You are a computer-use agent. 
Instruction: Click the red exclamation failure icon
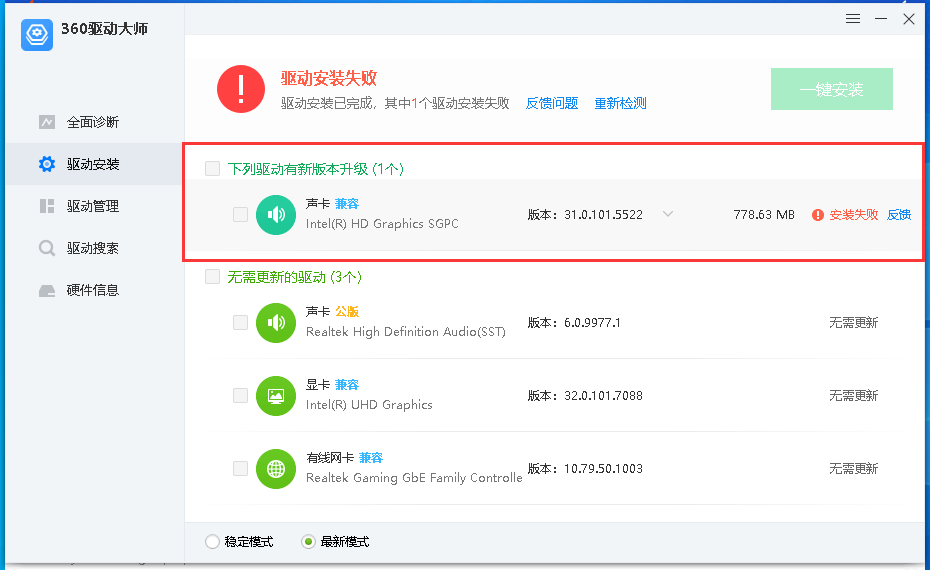(x=241, y=89)
